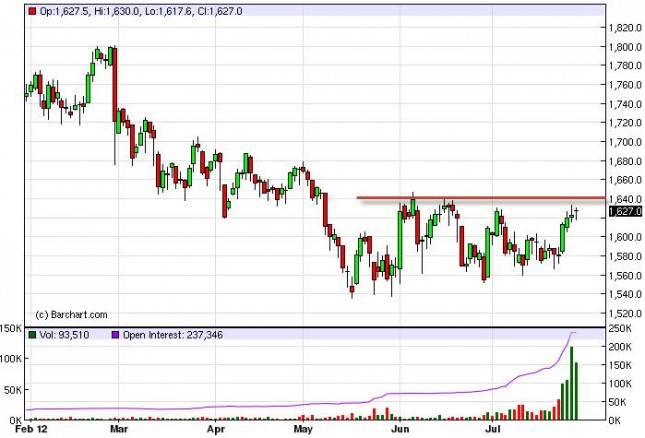This screenshot has width=645, height=438.
Task: Click the 100K right-side open interest label
Action: 620,384
